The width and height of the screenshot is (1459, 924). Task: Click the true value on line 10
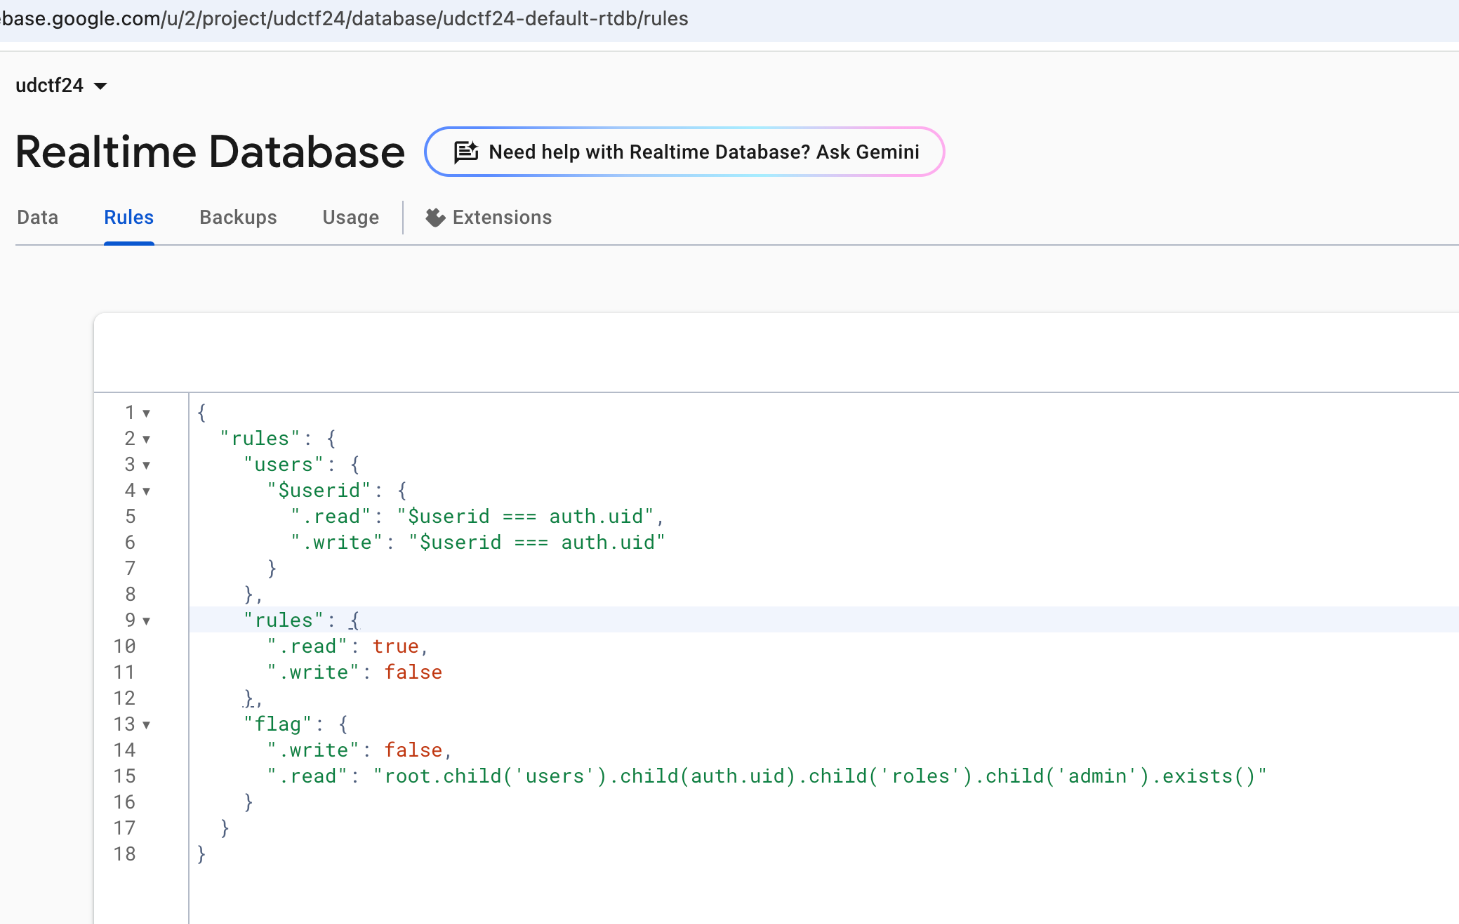396,646
